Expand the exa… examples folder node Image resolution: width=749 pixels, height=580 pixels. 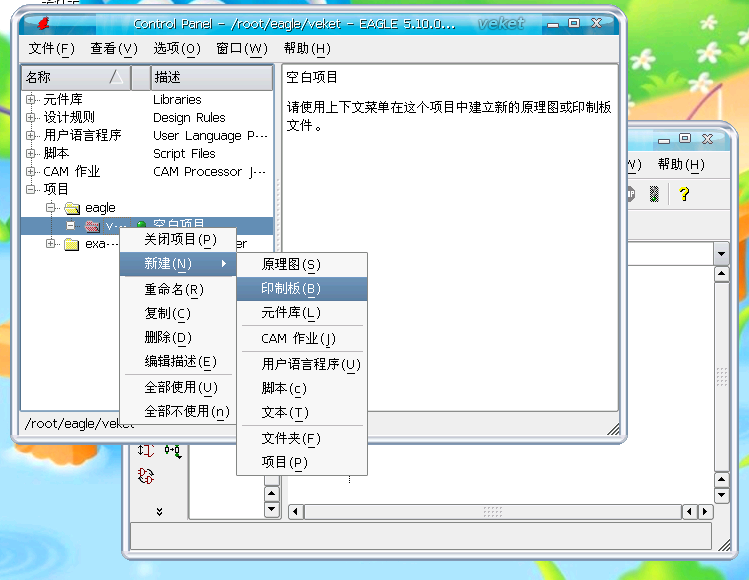click(x=51, y=244)
